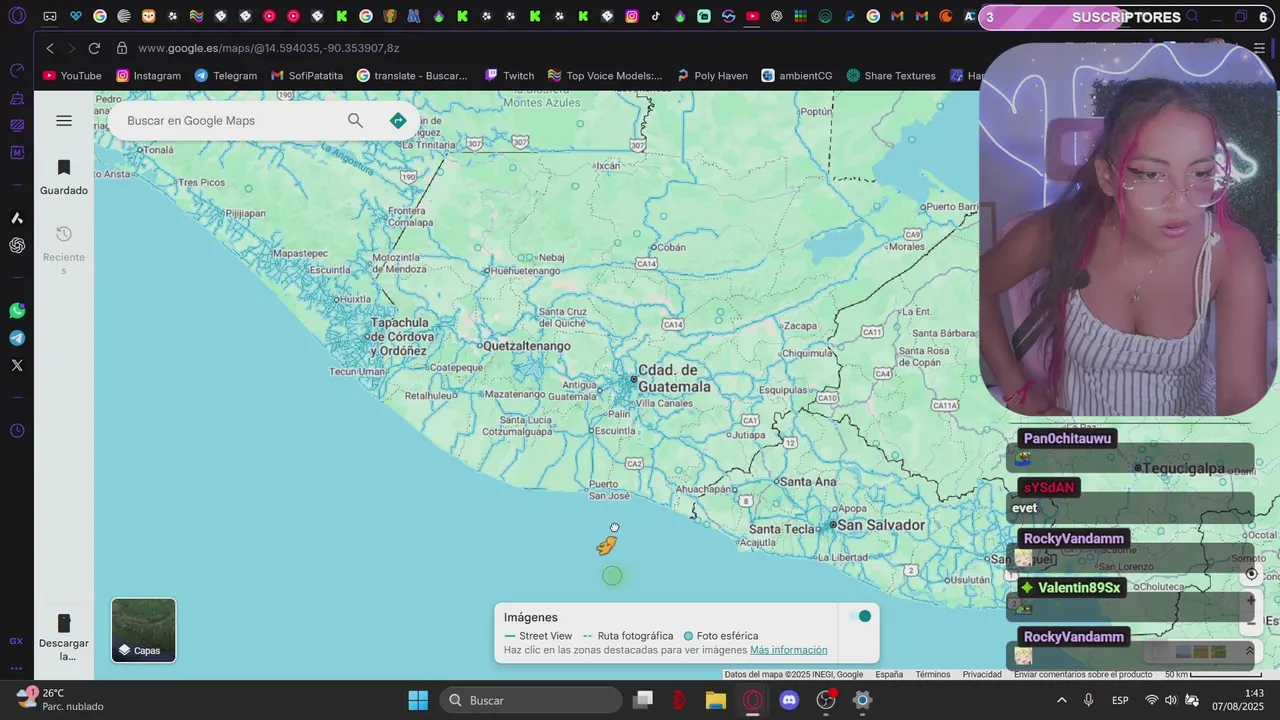Click the ESP language indicator

point(1121,700)
